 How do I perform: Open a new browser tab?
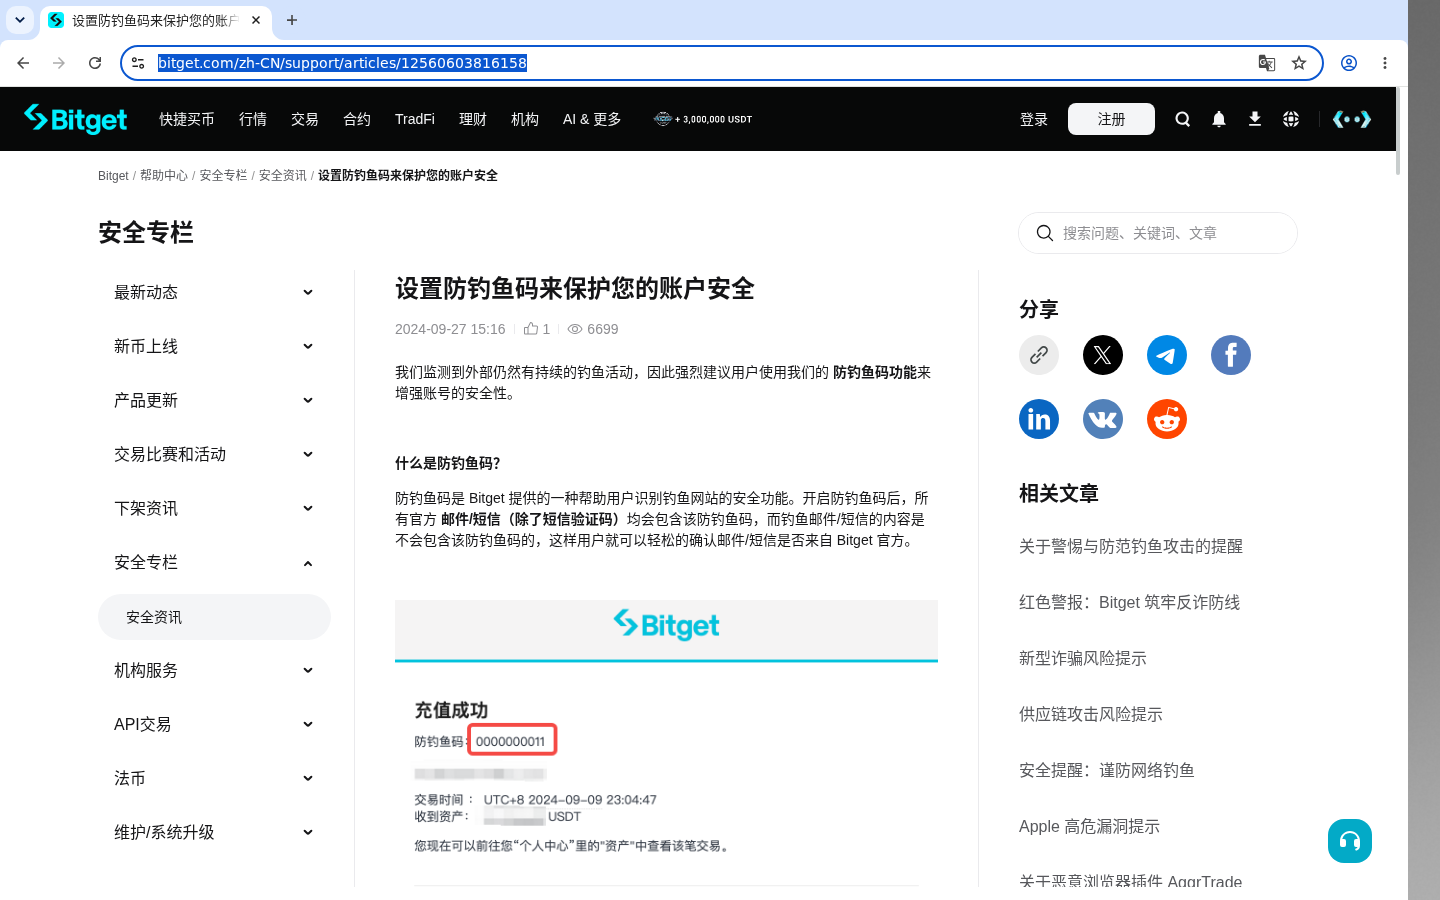pyautogui.click(x=292, y=20)
